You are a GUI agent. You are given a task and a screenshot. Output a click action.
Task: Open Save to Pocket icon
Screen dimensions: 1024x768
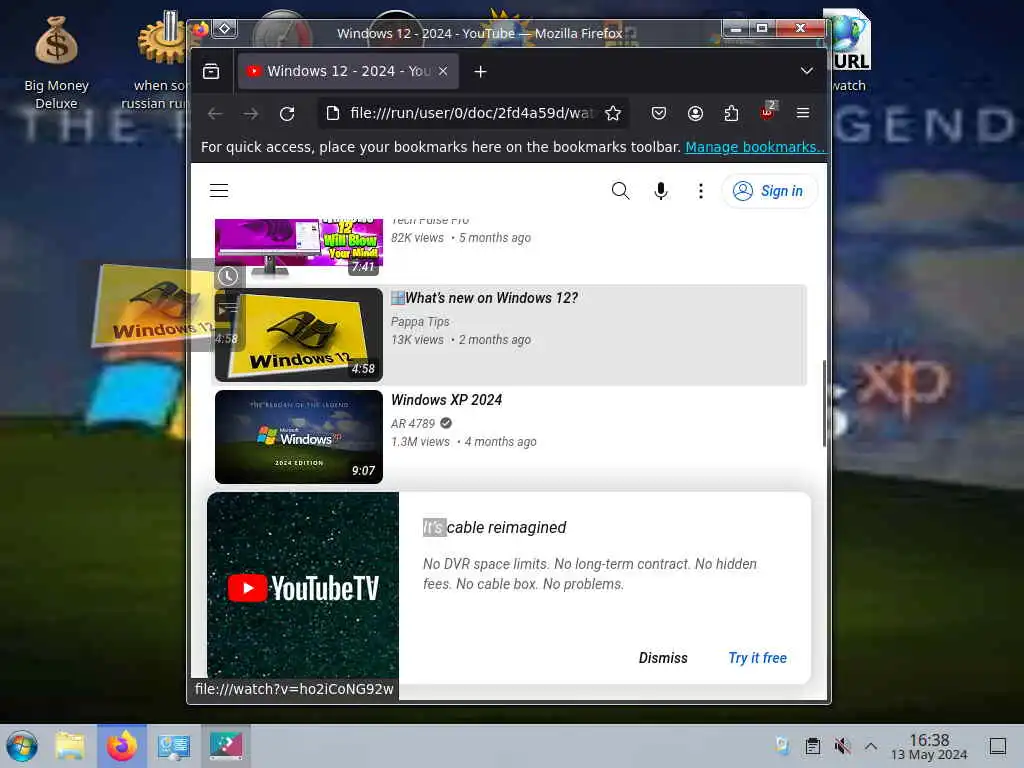tap(659, 114)
